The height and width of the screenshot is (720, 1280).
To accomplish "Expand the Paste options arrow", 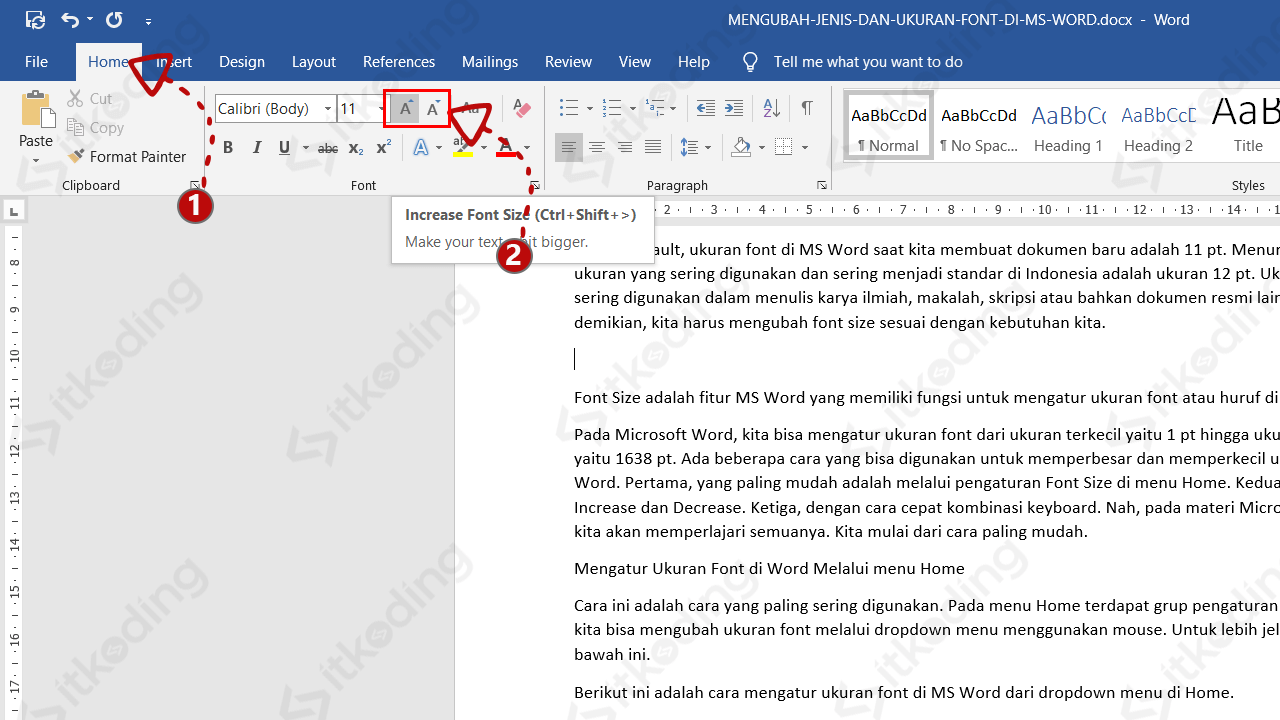I will pyautogui.click(x=36, y=160).
